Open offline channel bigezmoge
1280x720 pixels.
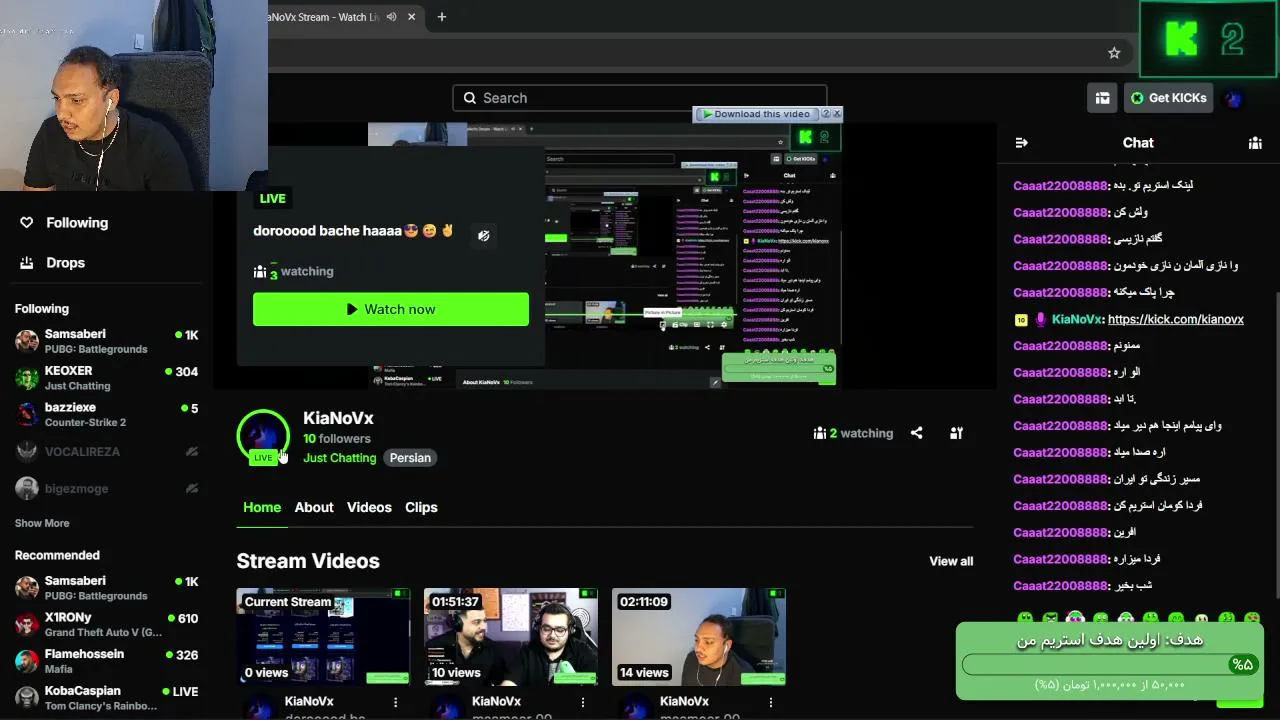pyautogui.click(x=106, y=489)
